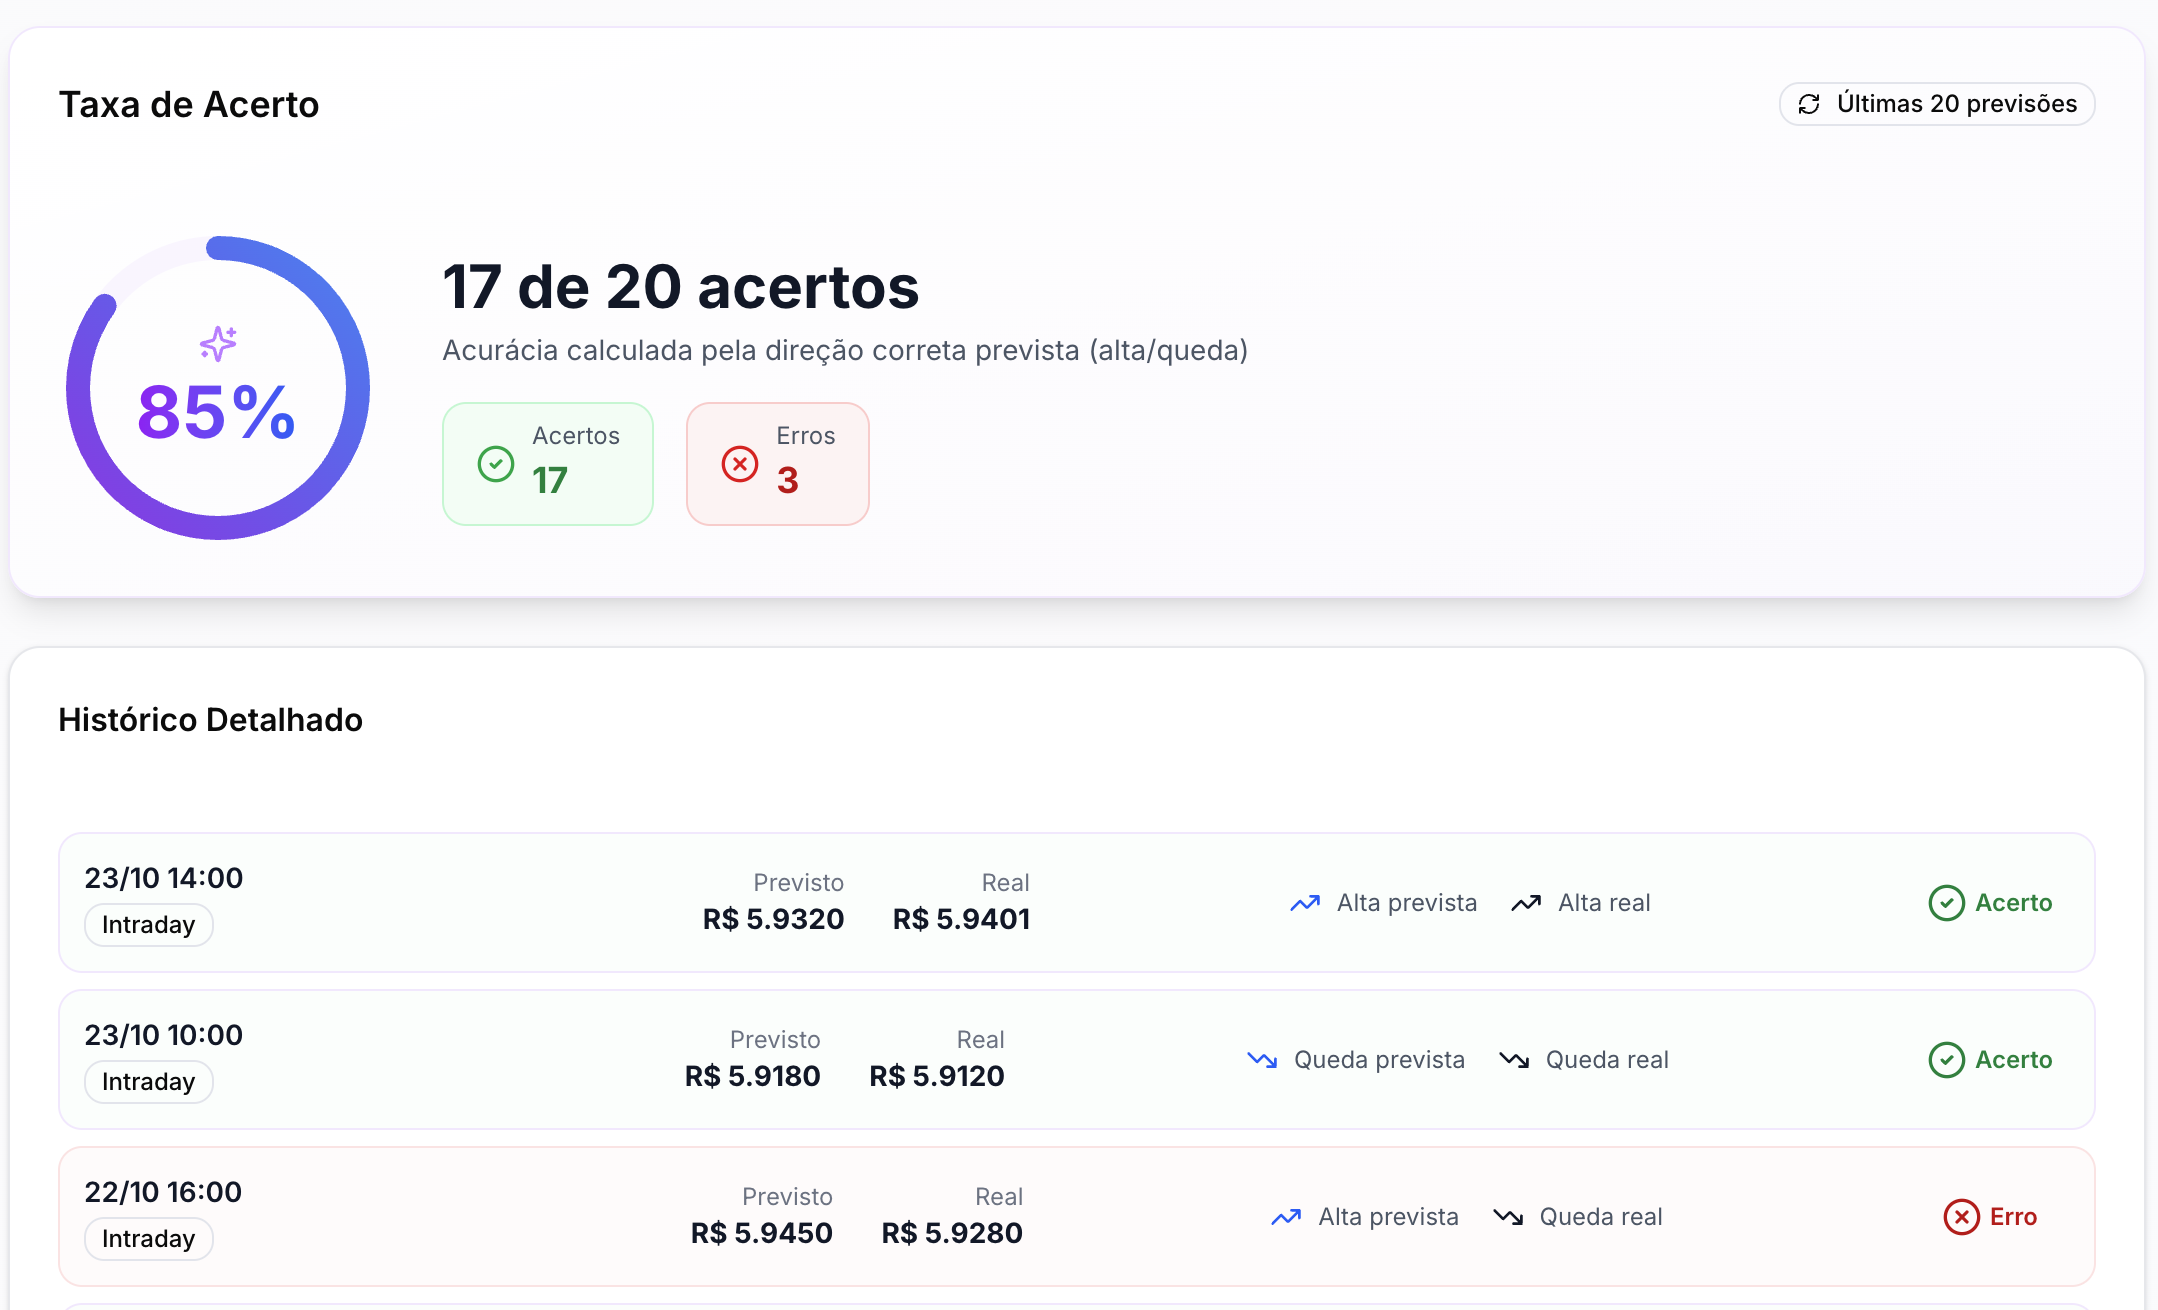Open the Taxa de Acerto panel header
This screenshot has width=2158, height=1310.
[189, 103]
